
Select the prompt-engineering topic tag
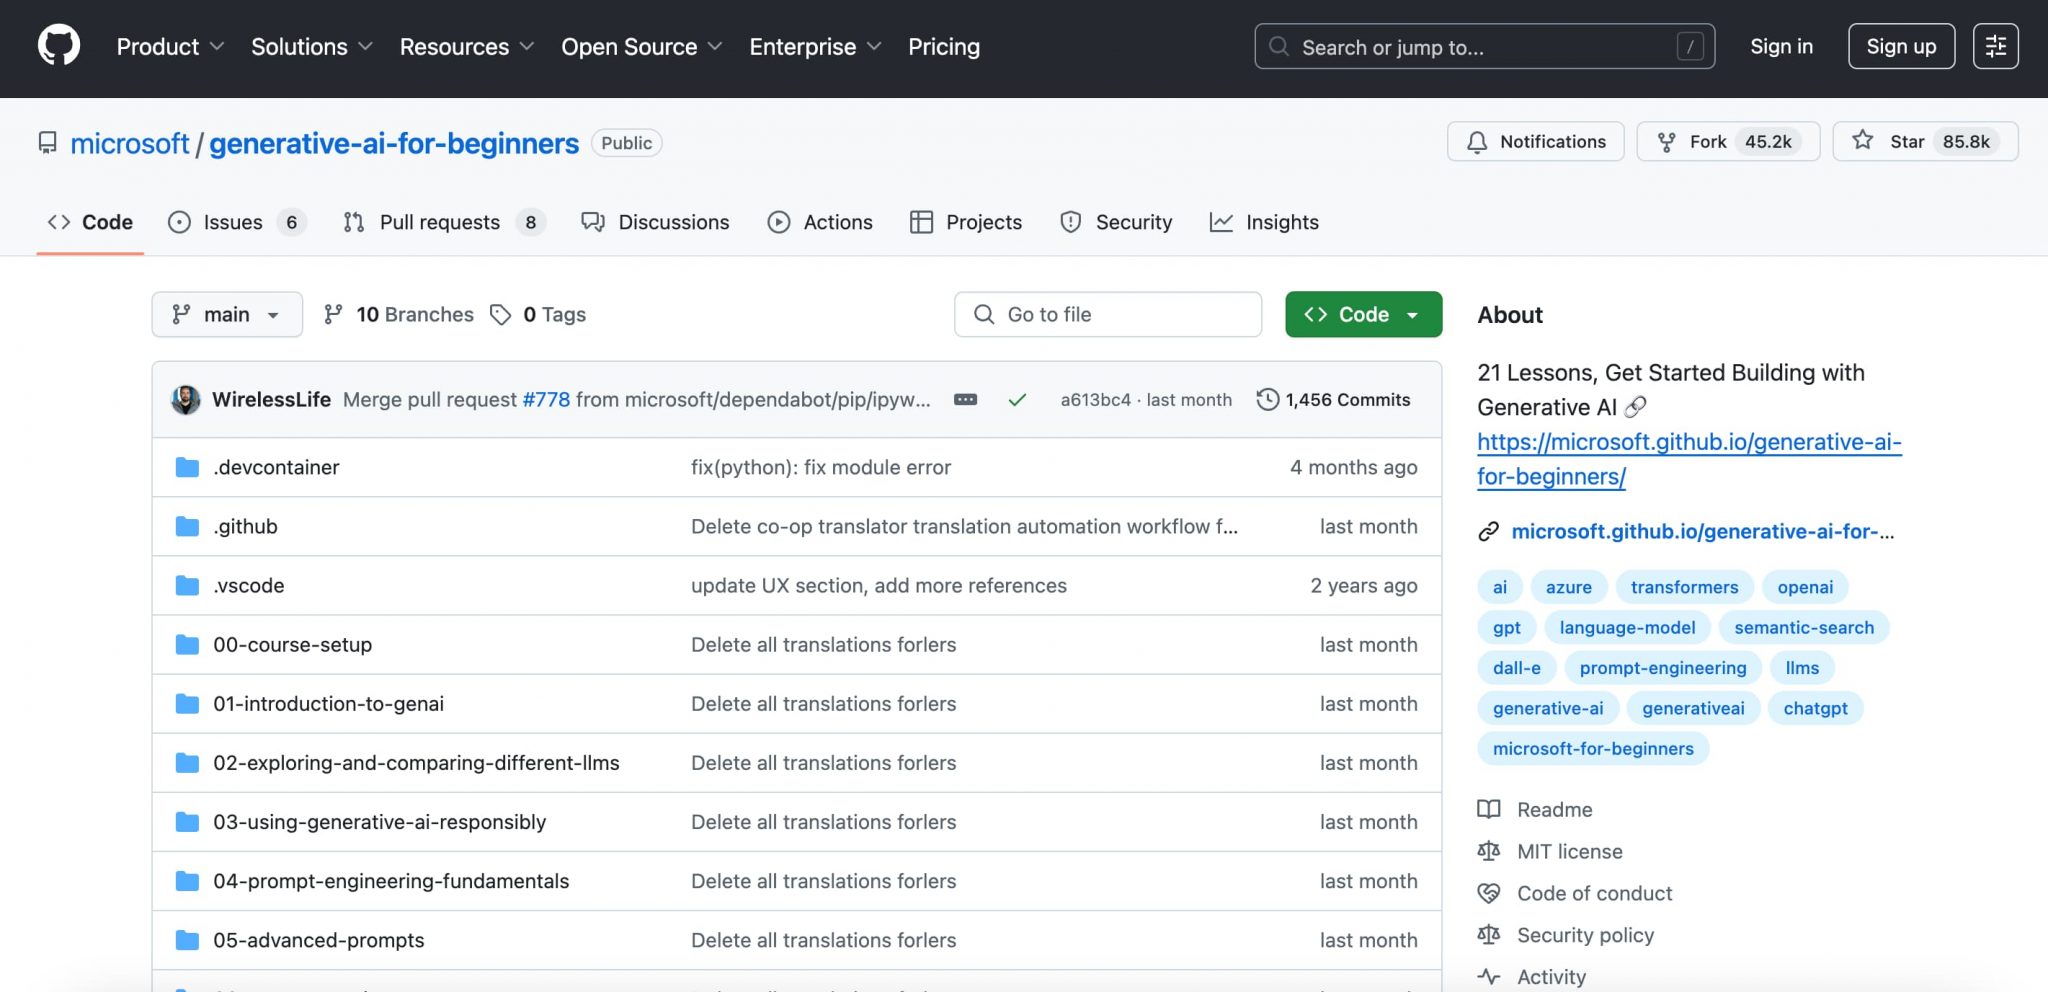[x=1662, y=668]
